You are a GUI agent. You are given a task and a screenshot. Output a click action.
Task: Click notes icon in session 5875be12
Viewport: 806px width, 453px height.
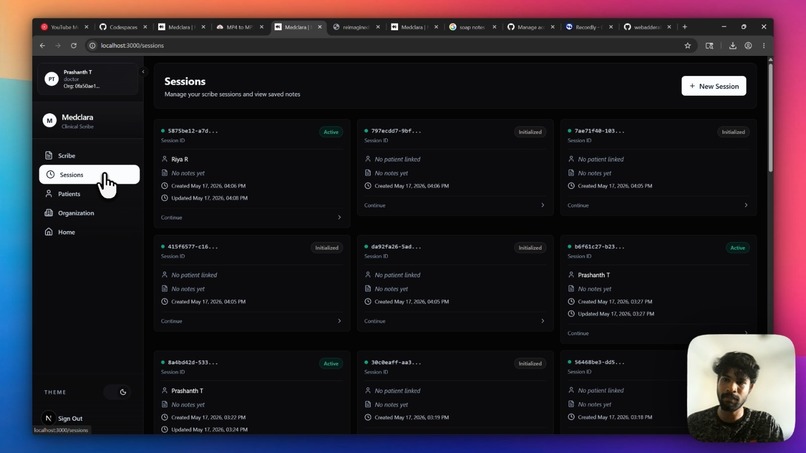tap(164, 173)
